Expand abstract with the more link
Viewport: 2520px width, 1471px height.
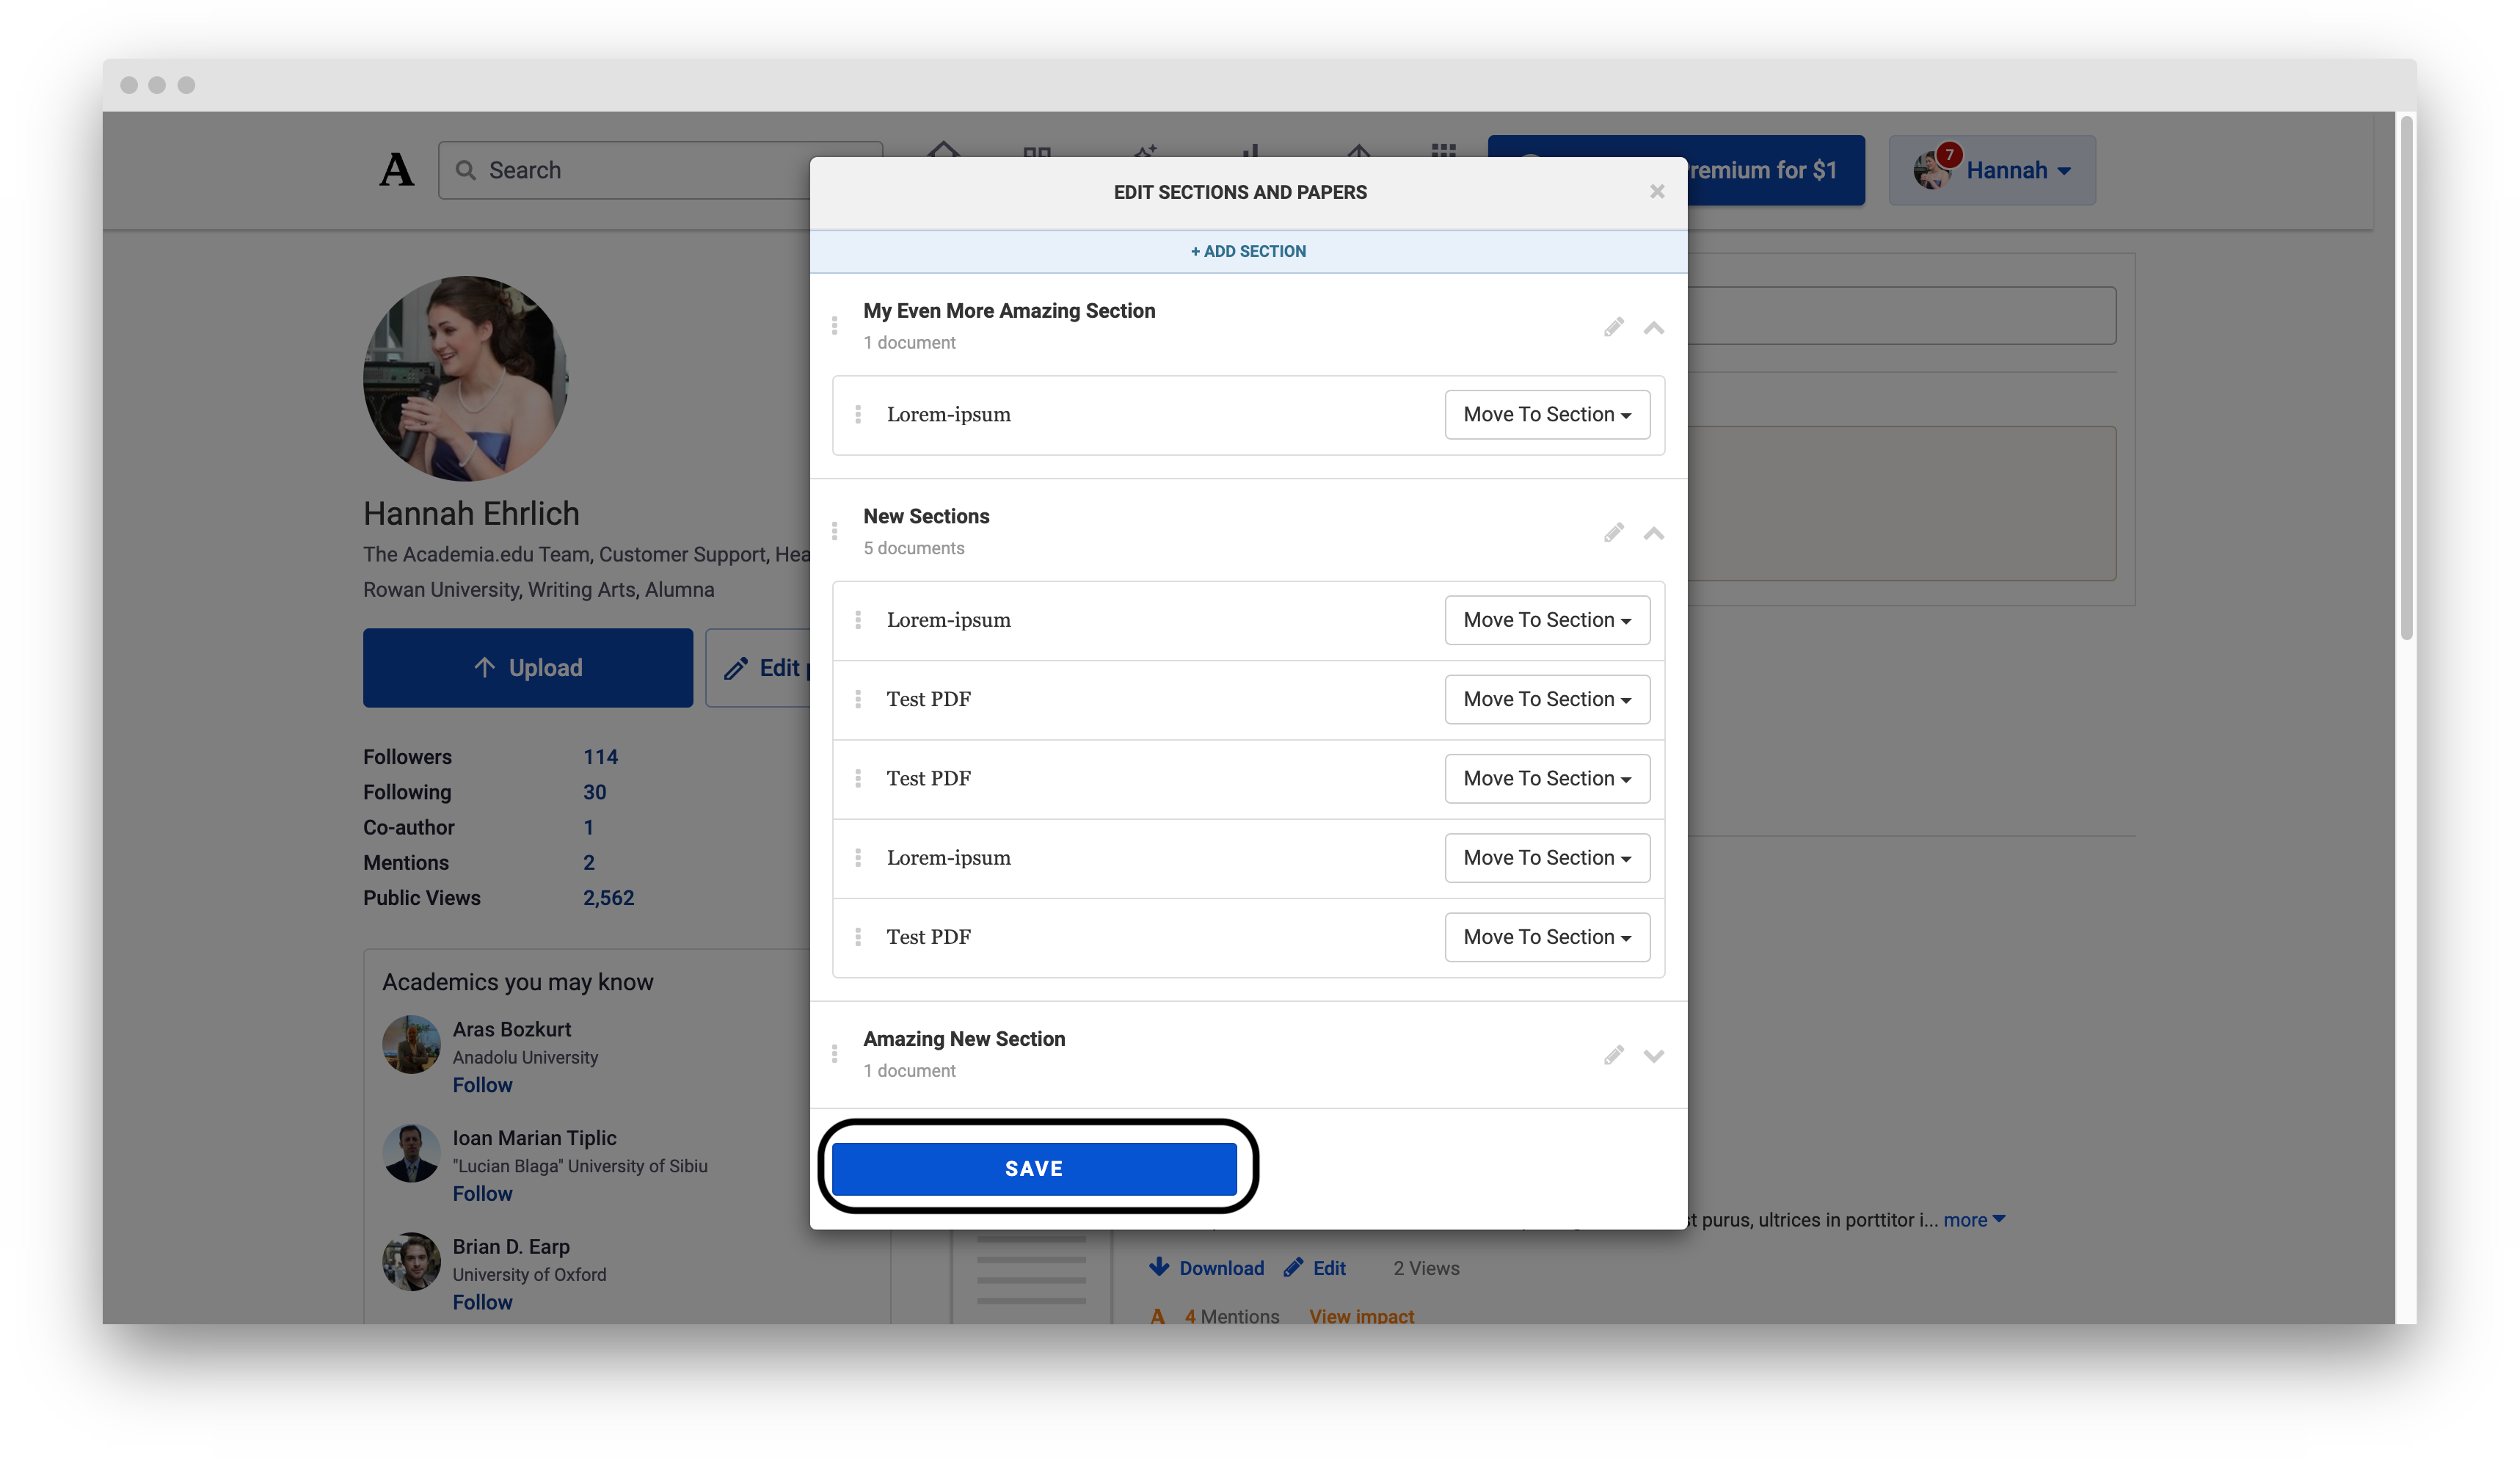1974,1220
